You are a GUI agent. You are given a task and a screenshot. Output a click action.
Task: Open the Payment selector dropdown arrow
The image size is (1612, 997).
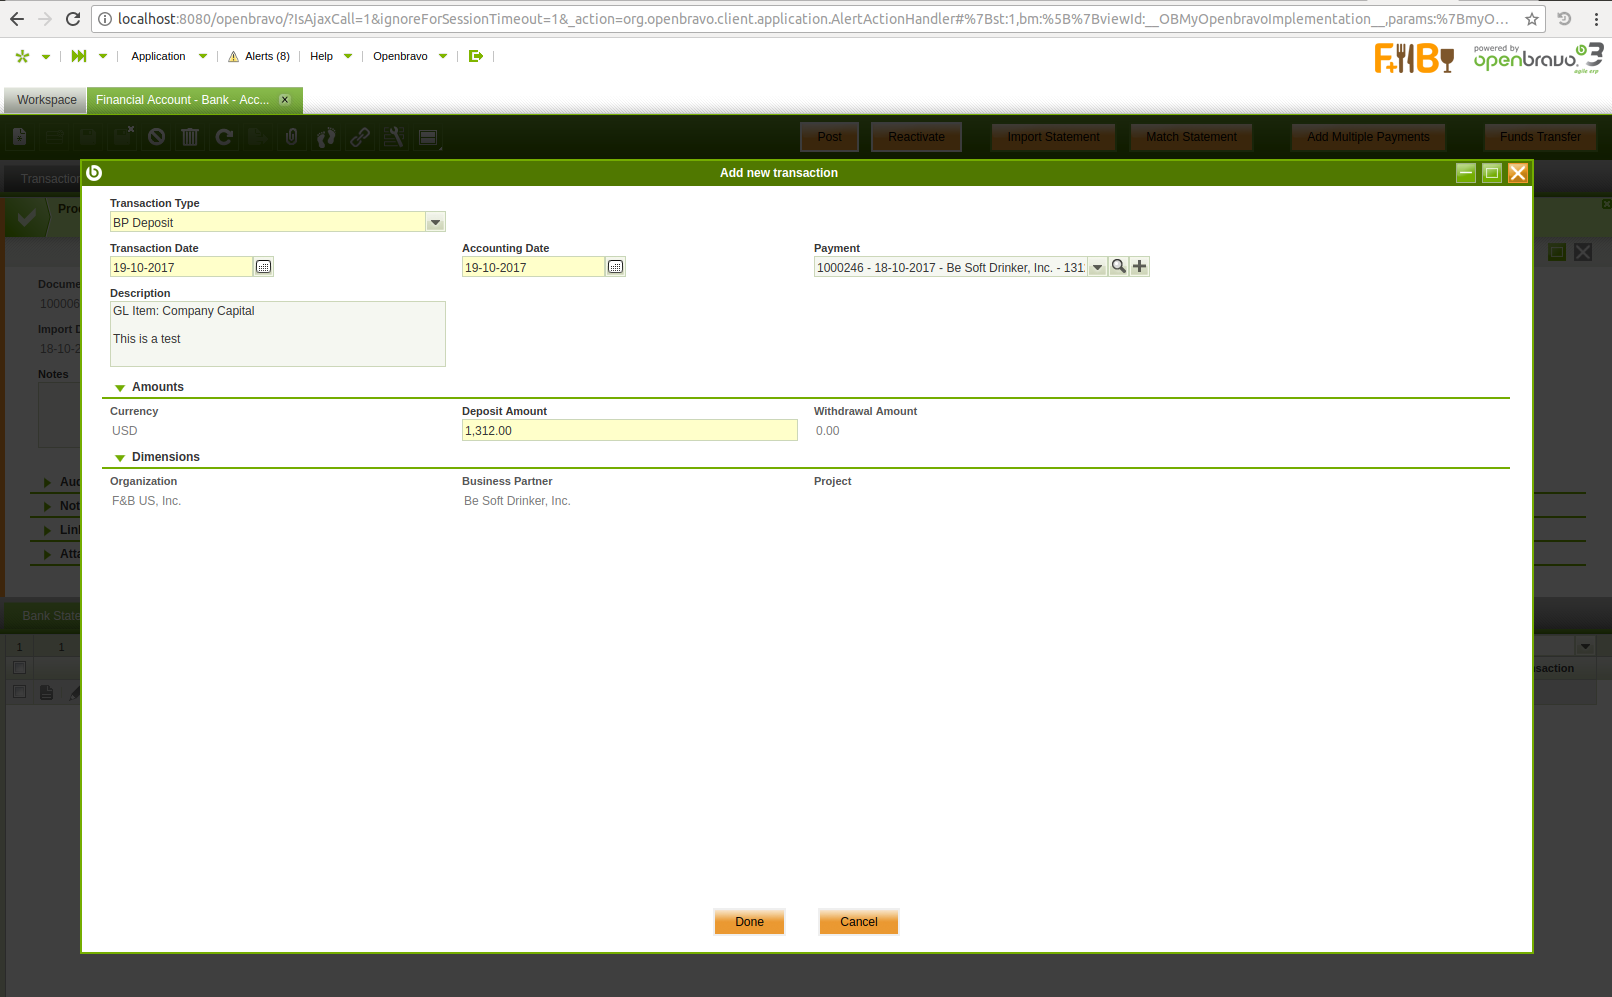pyautogui.click(x=1097, y=267)
